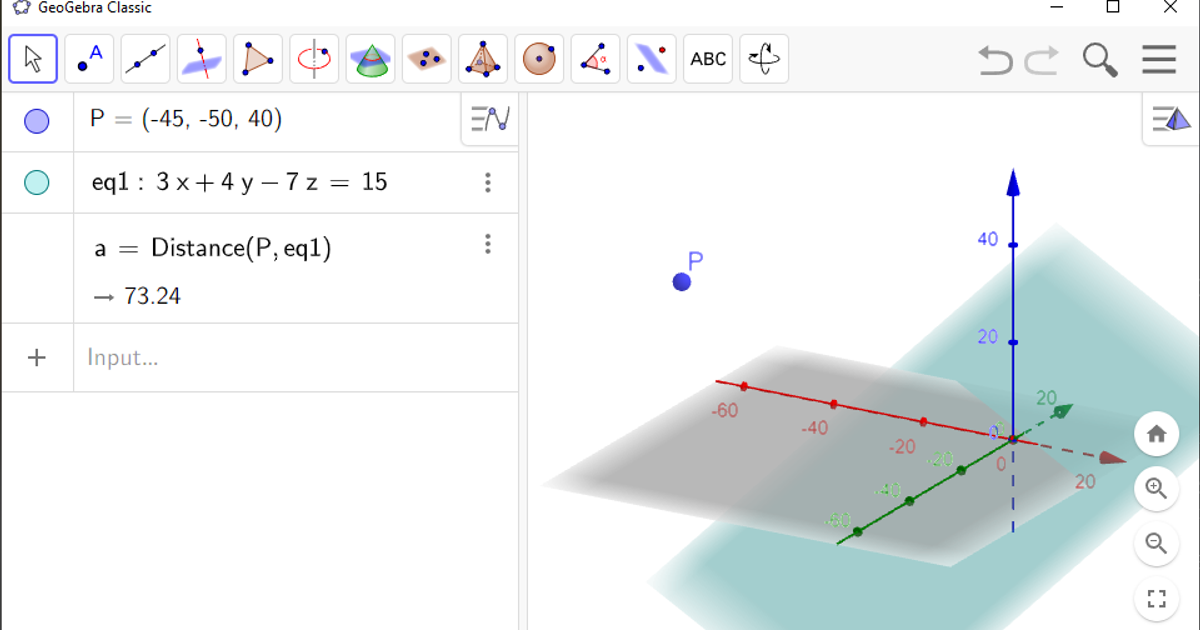Viewport: 1200px width, 630px height.
Task: Hide the eq1 plane
Action: click(x=37, y=182)
